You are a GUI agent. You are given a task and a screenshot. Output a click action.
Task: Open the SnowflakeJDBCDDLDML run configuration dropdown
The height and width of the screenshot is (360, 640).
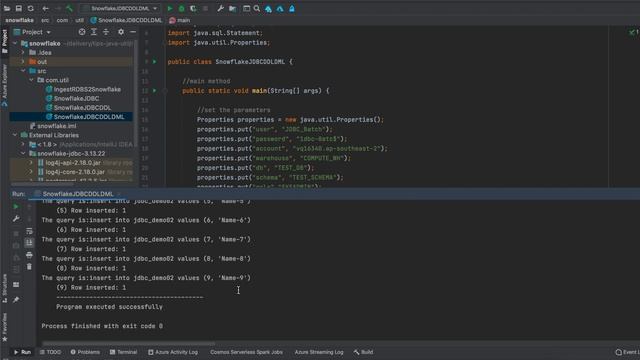click(x=120, y=8)
